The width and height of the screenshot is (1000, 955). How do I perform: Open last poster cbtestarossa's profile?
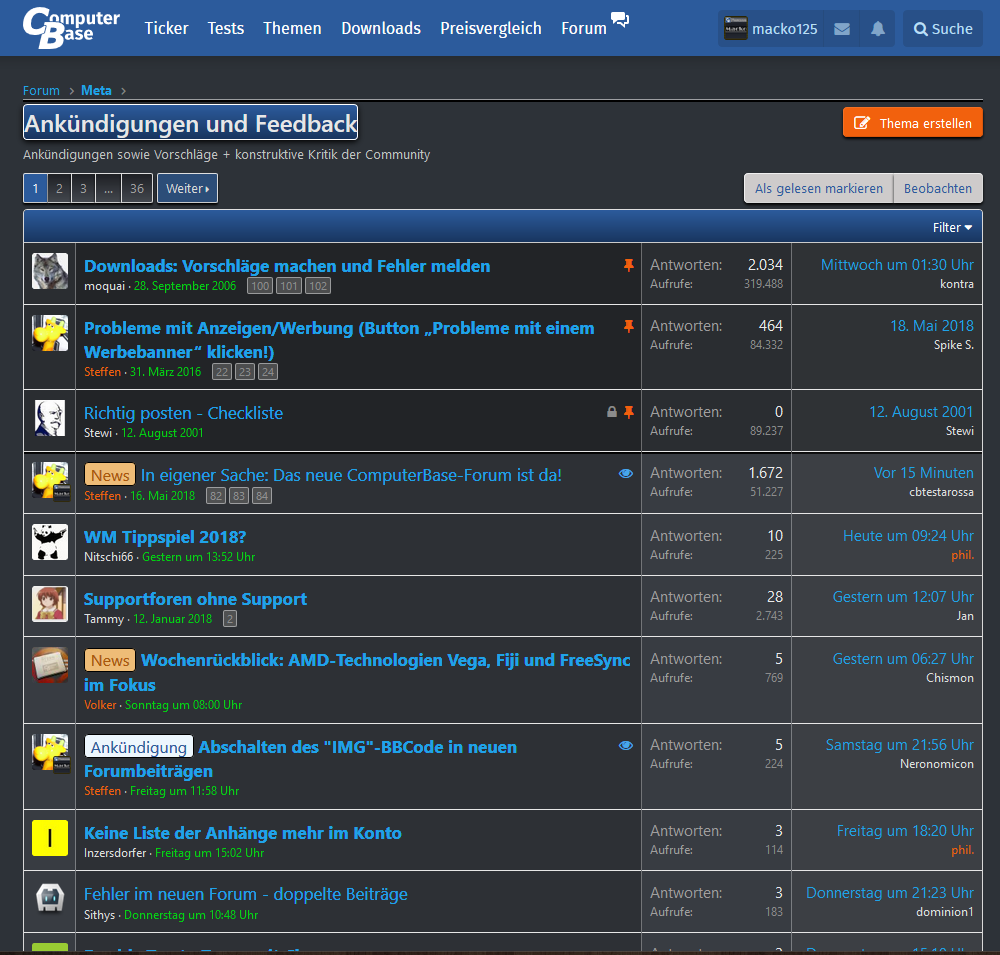click(941, 492)
